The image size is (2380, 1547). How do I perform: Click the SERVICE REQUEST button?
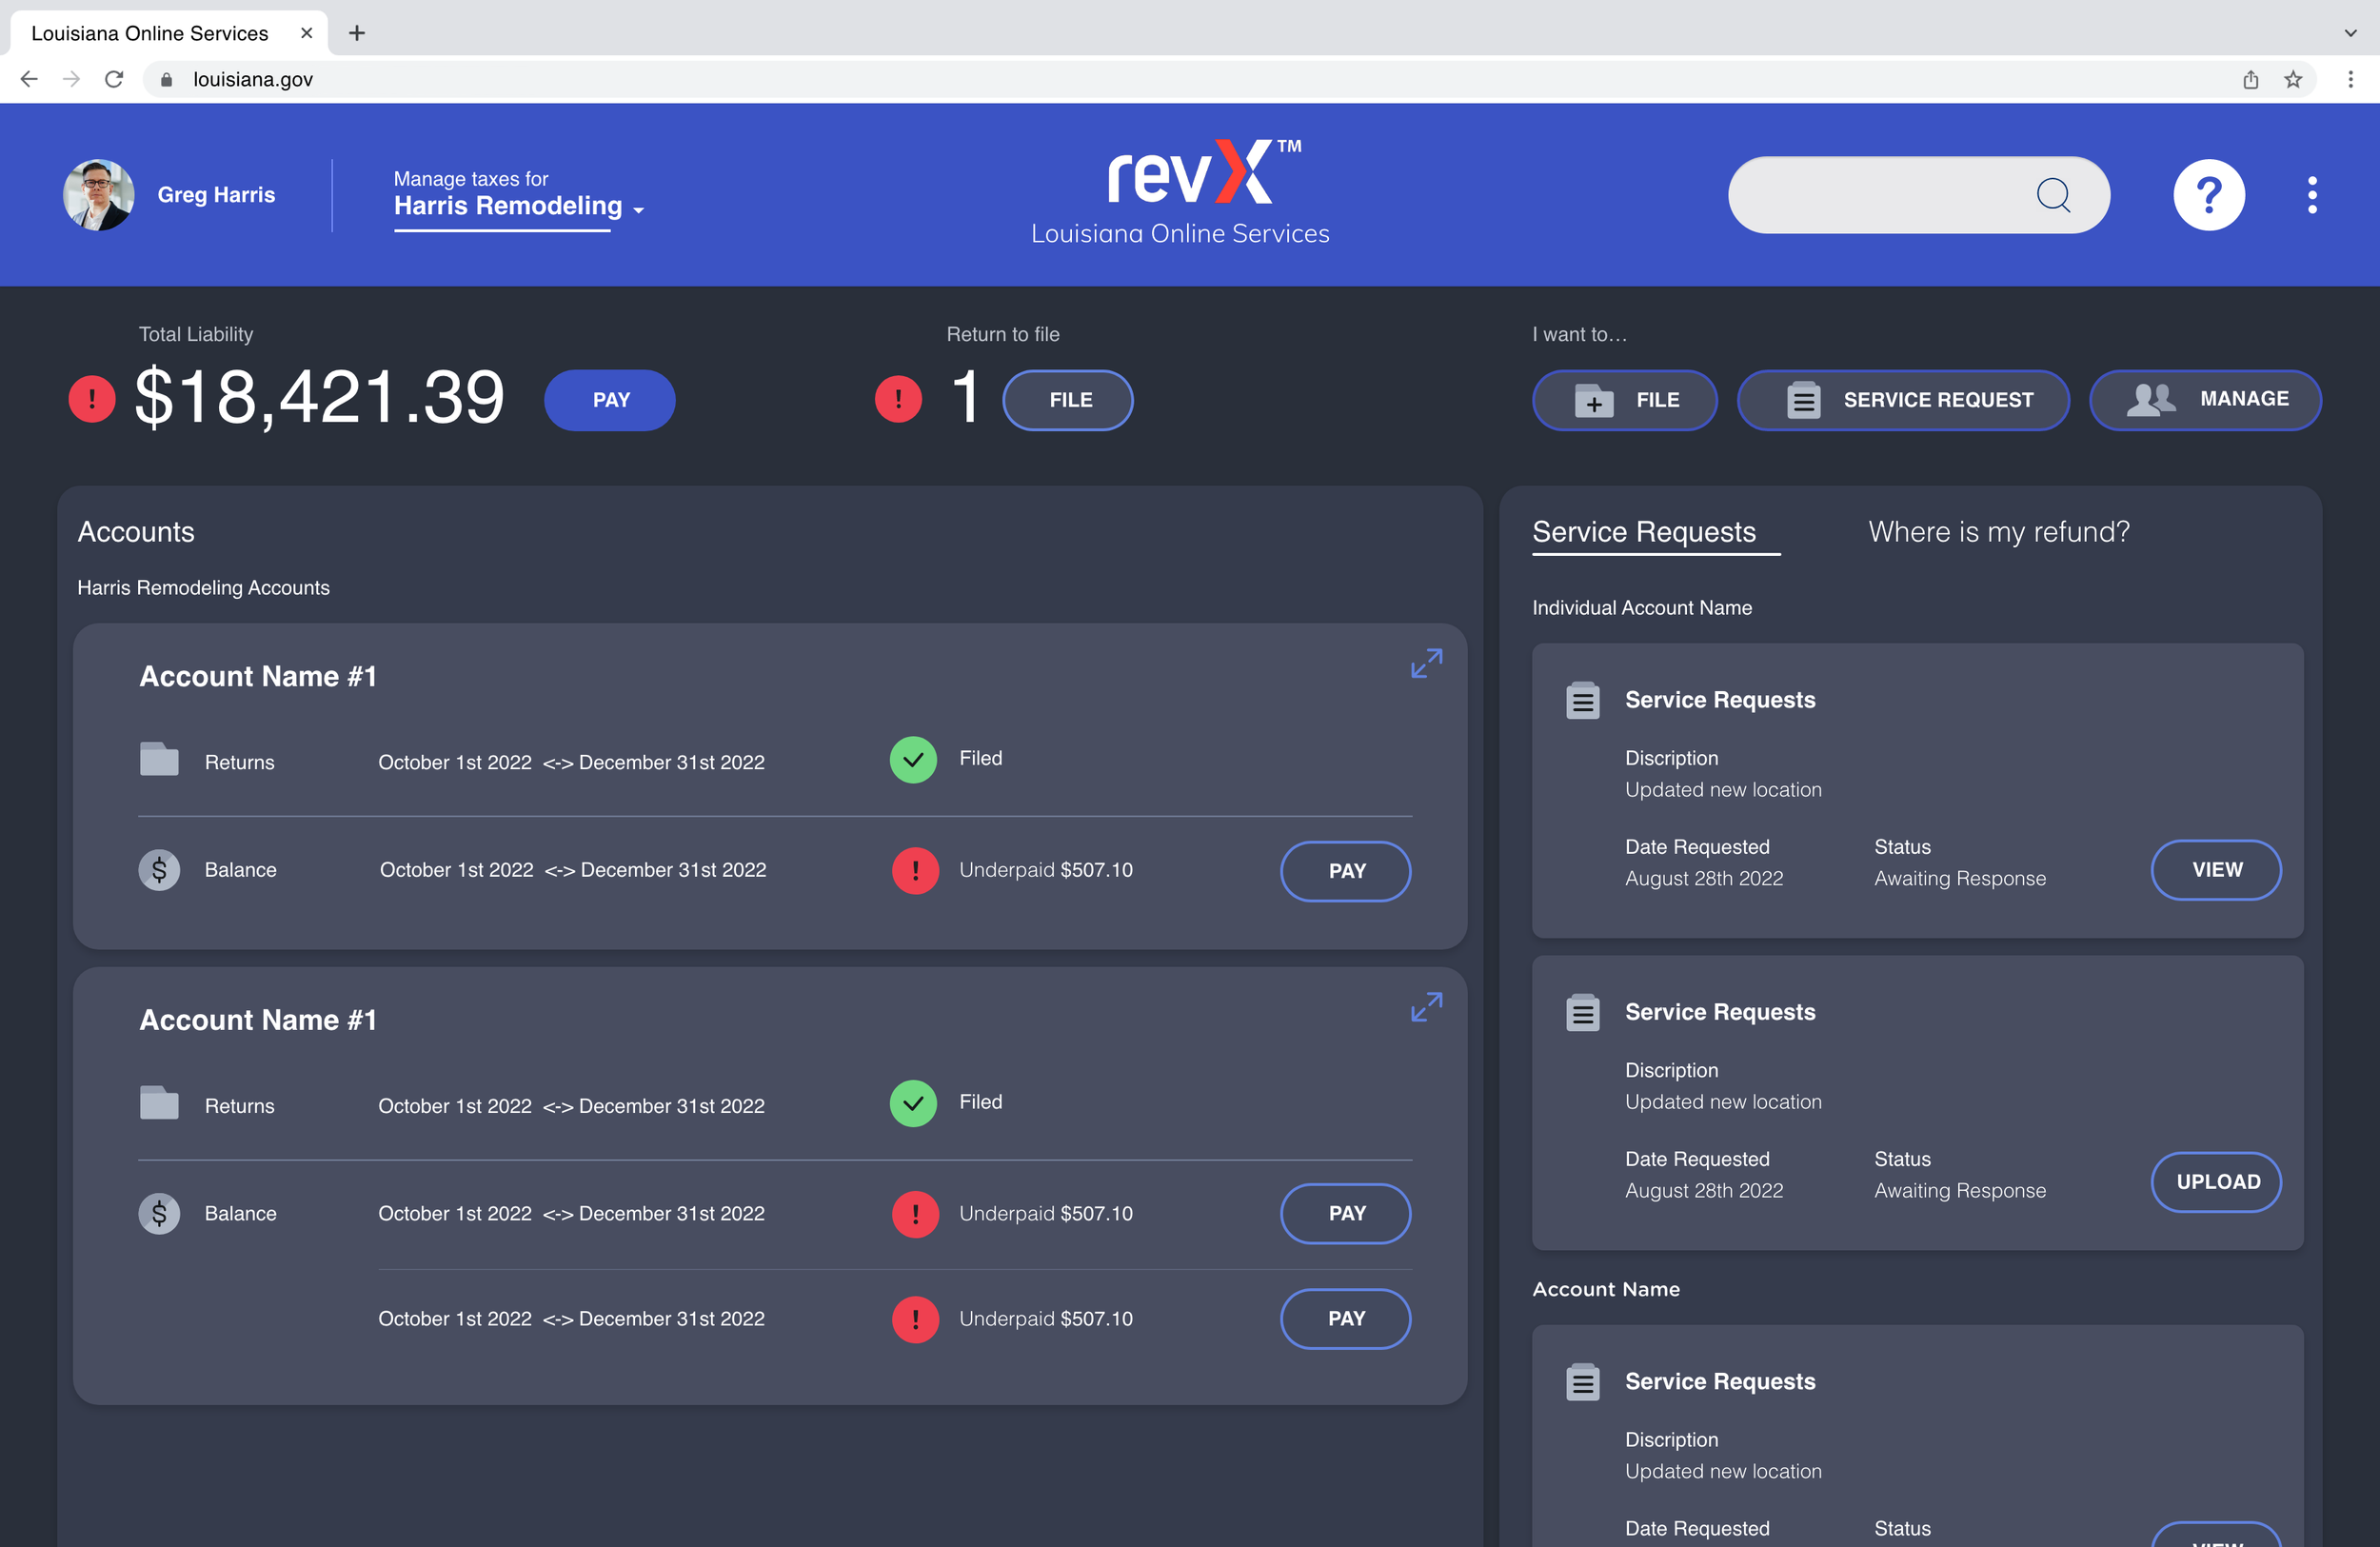[1902, 400]
